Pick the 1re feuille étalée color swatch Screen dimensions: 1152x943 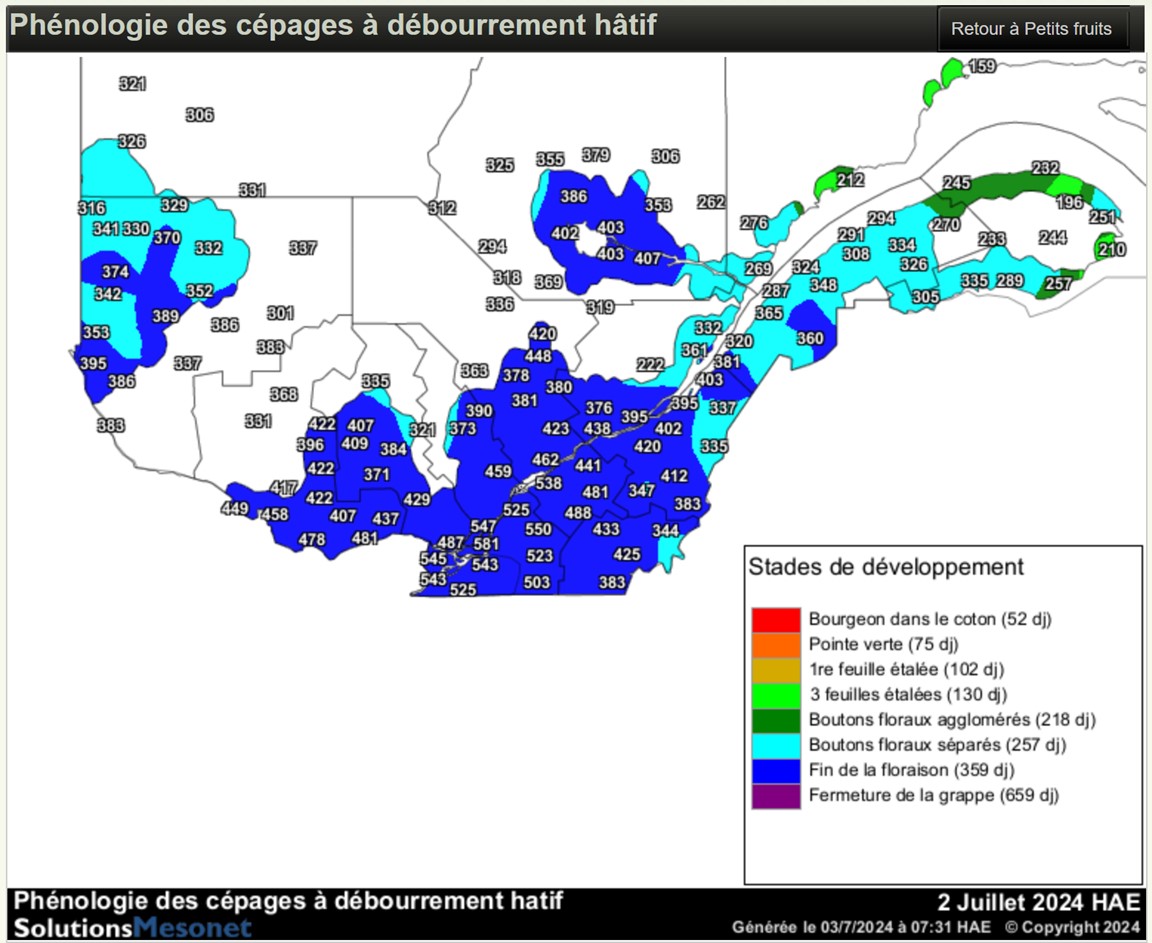click(776, 669)
